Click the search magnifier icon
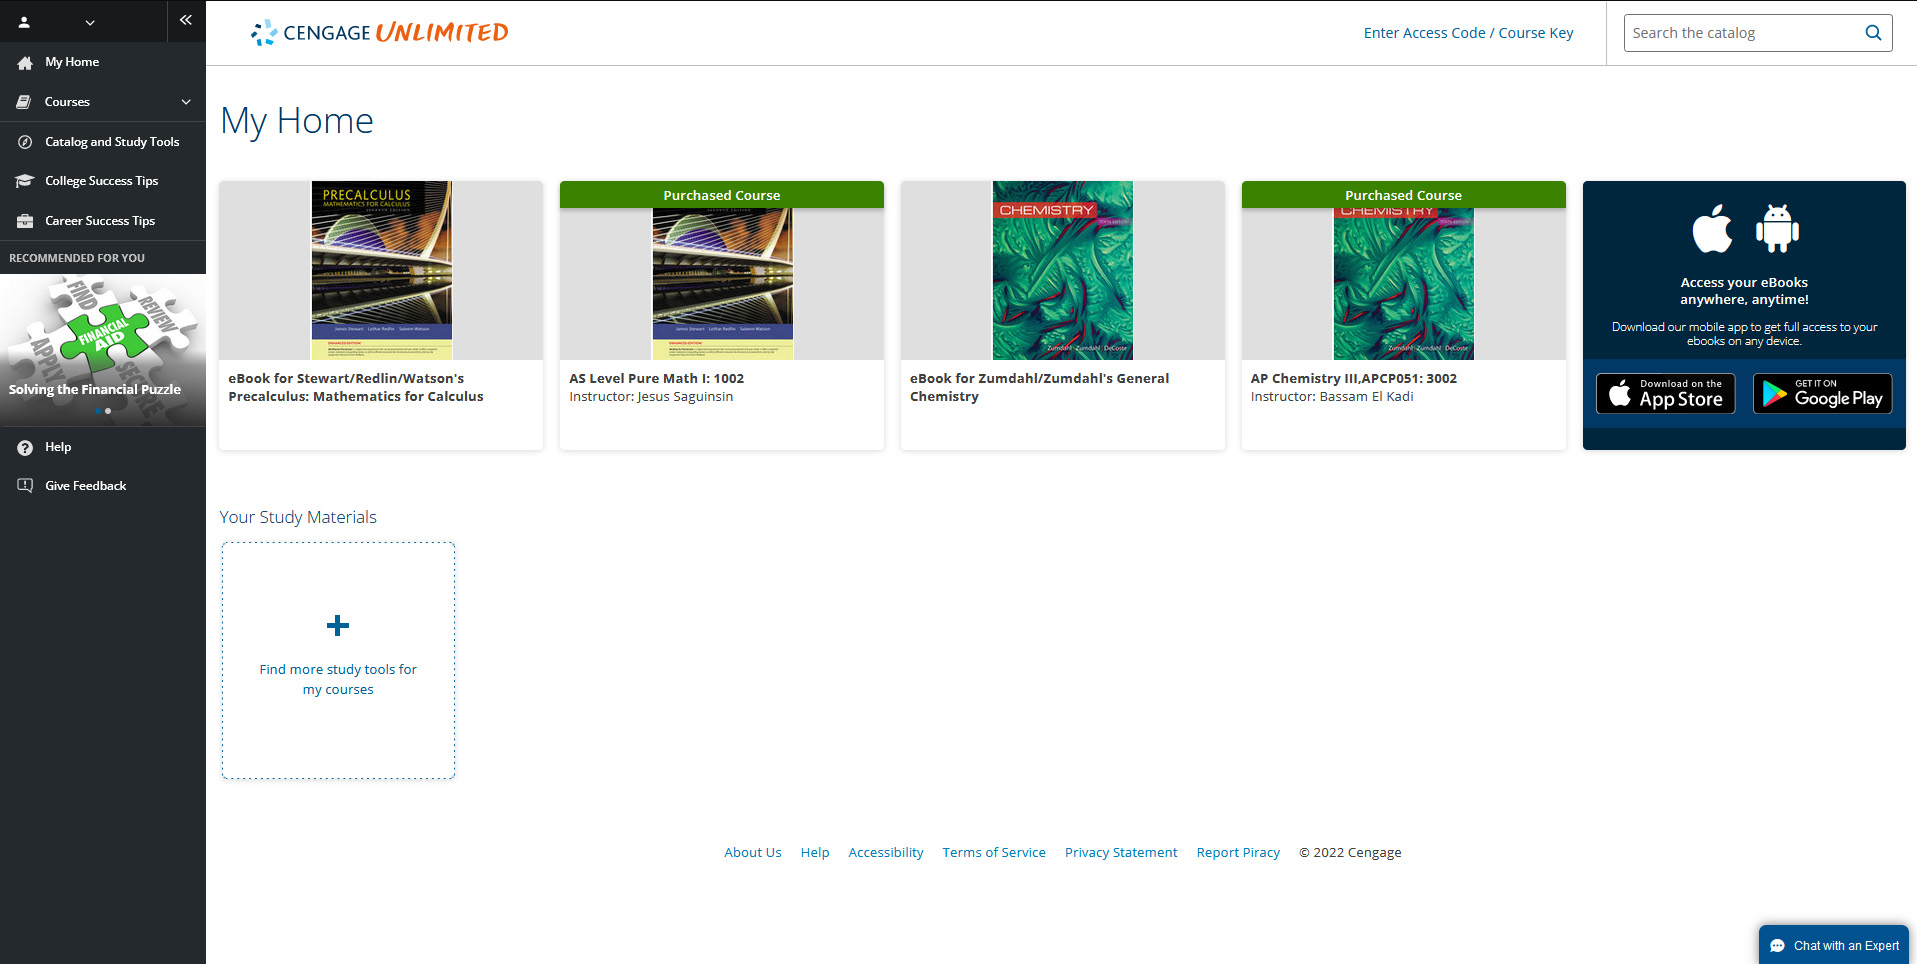 coord(1873,33)
